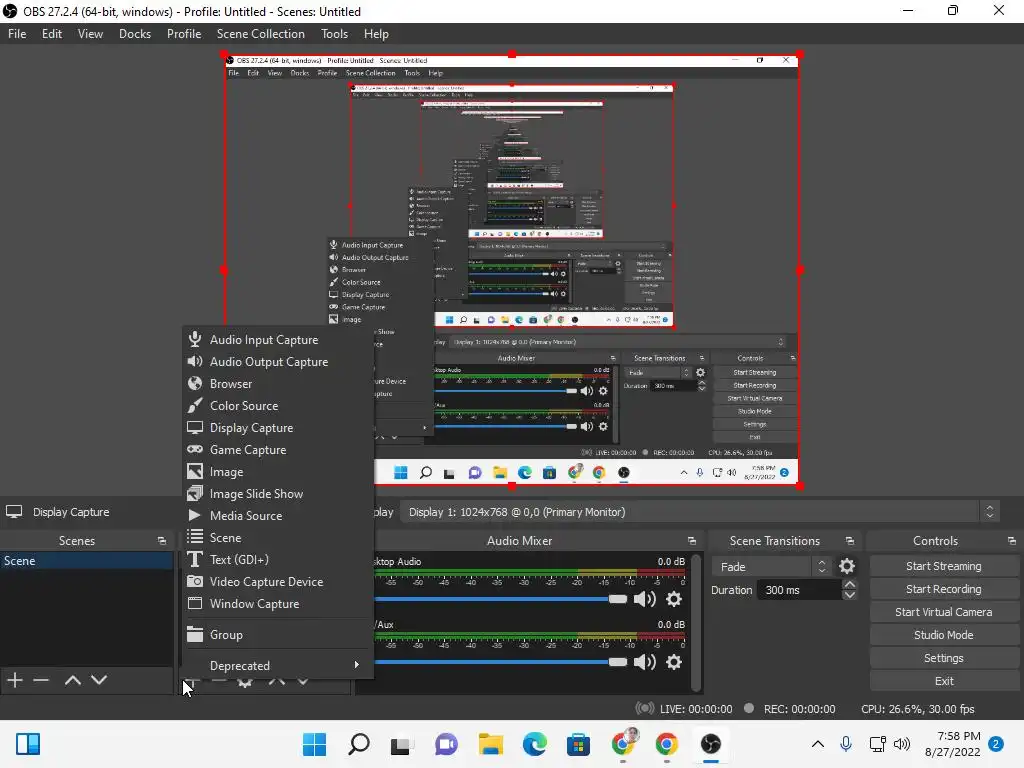The image size is (1024, 768).
Task: Click Start Streaming button
Action: coord(944,566)
